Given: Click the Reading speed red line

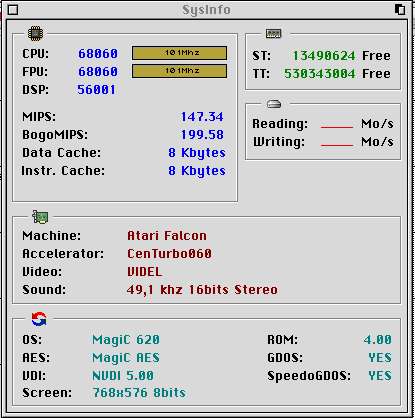Looking at the screenshot, I should (x=336, y=127).
